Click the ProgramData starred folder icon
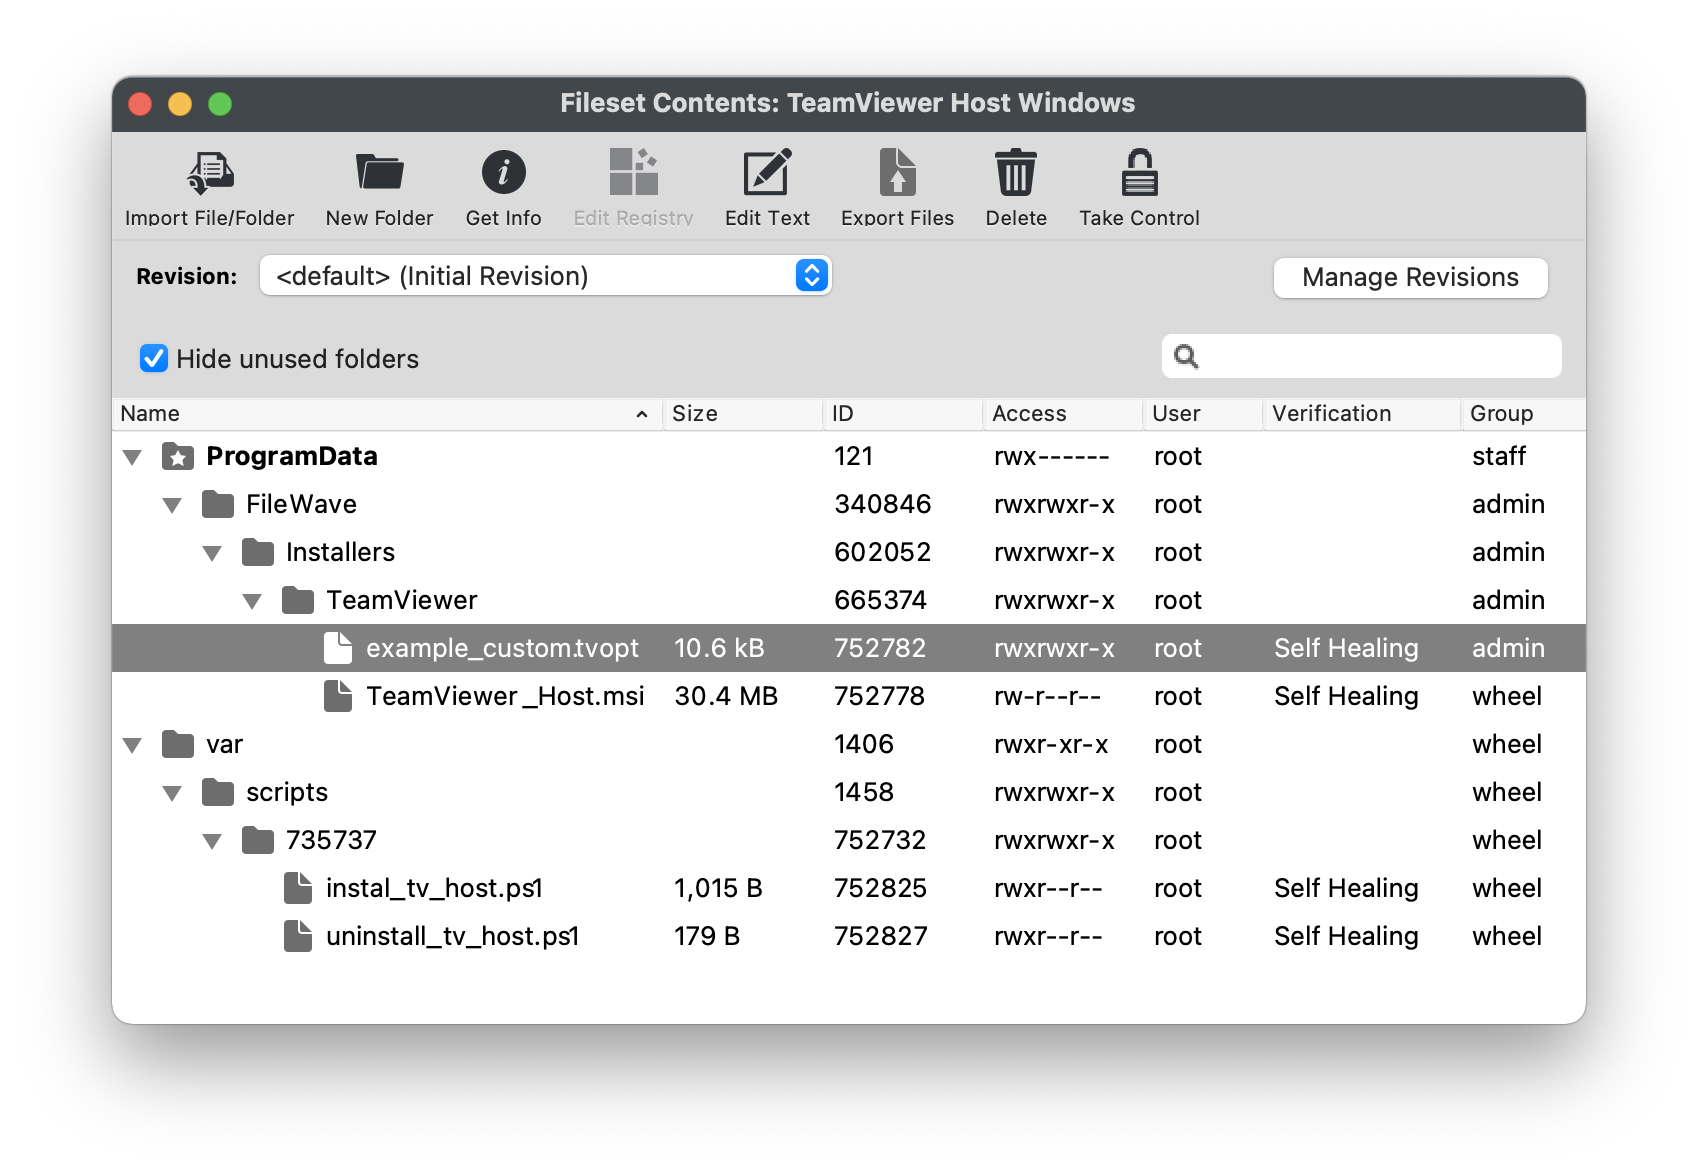Viewport: 1698px width, 1172px height. tap(178, 457)
